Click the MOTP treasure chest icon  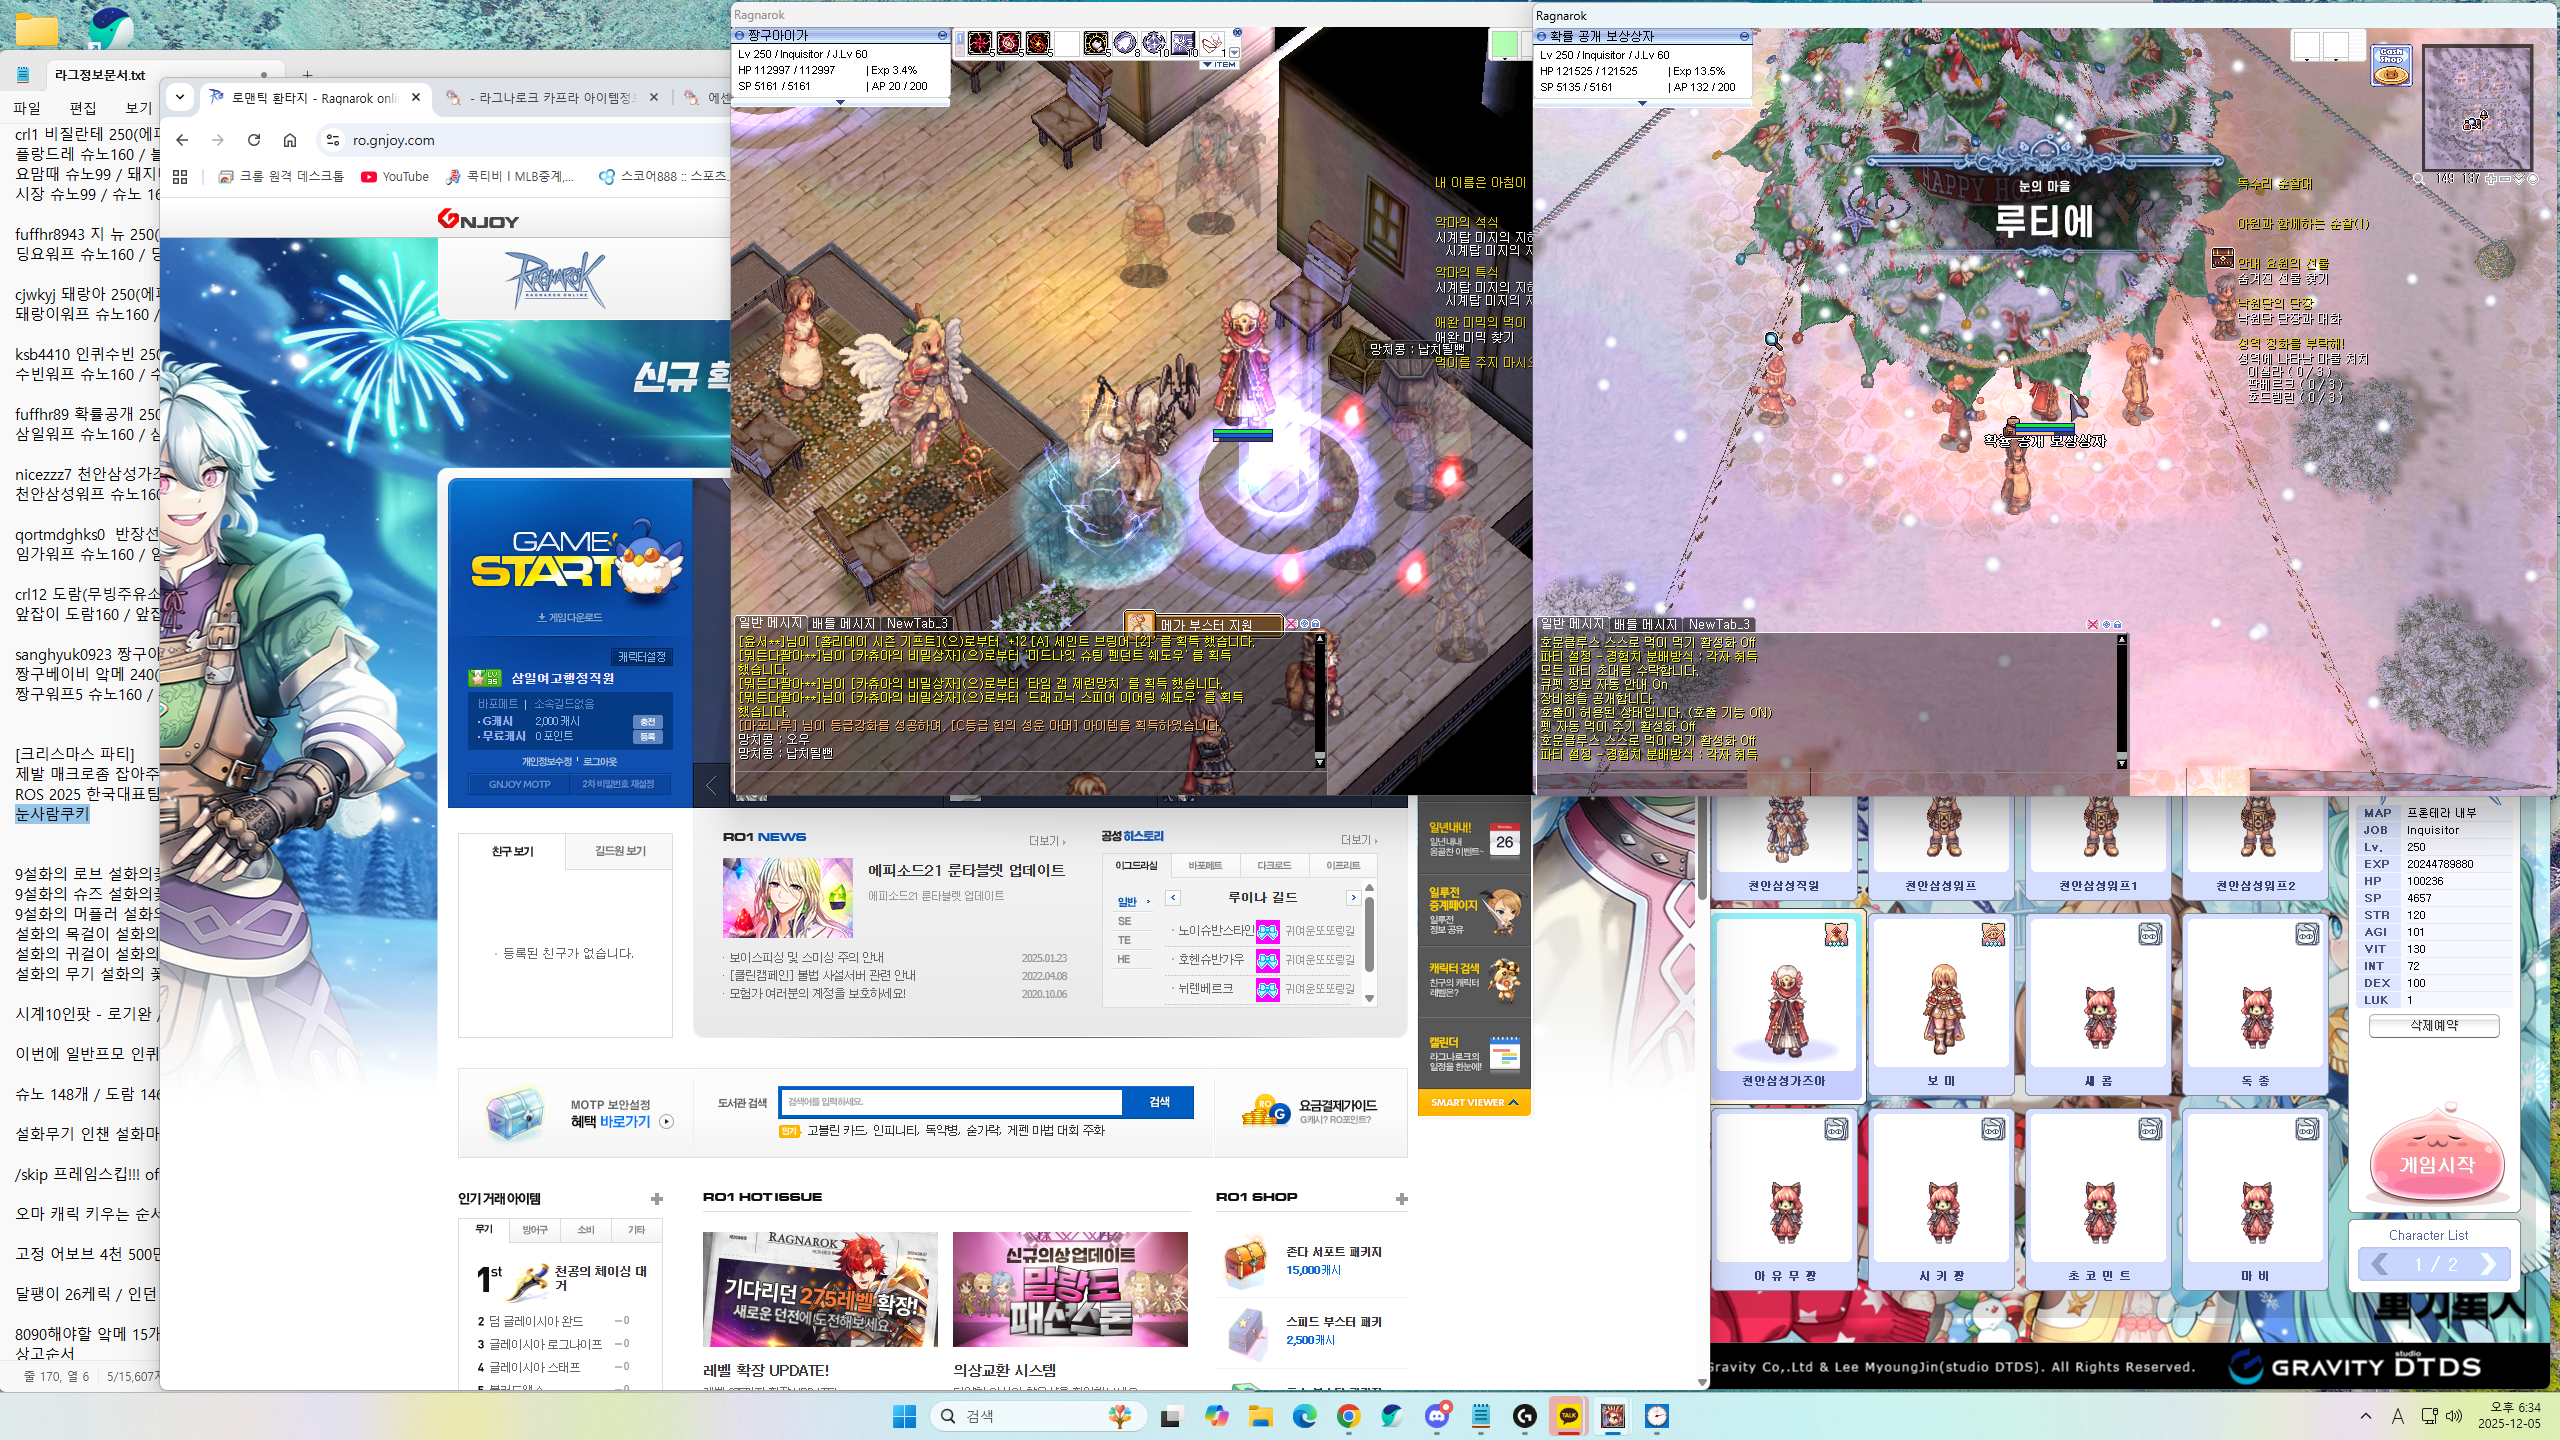pos(514,1113)
